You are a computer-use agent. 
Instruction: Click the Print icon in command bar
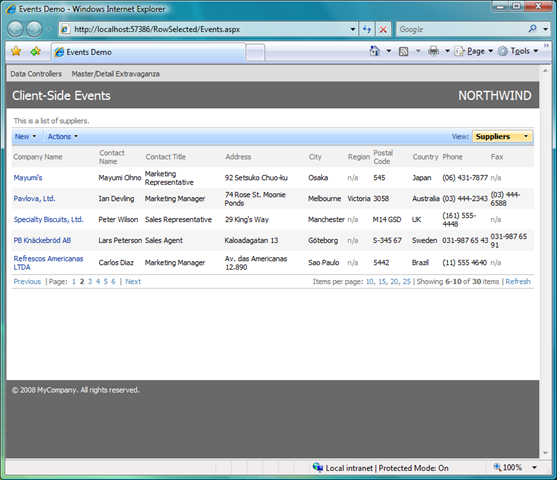click(433, 51)
